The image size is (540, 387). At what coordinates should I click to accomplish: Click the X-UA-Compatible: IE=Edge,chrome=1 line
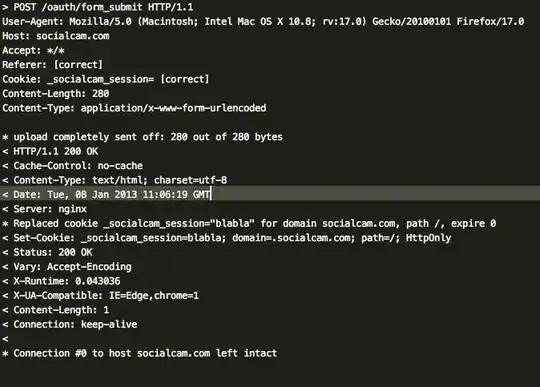tap(101, 296)
